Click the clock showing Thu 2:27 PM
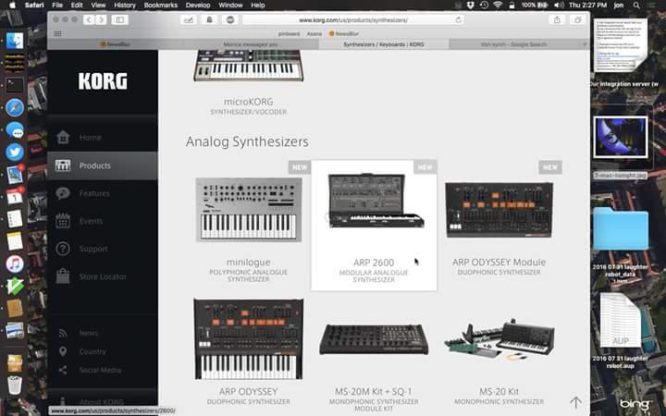The width and height of the screenshot is (666, 416). (x=588, y=5)
